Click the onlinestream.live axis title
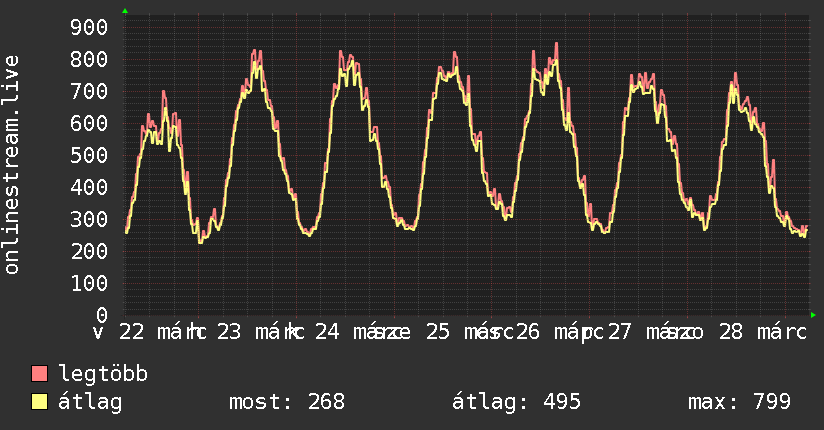Image resolution: width=824 pixels, height=430 pixels. [11, 165]
